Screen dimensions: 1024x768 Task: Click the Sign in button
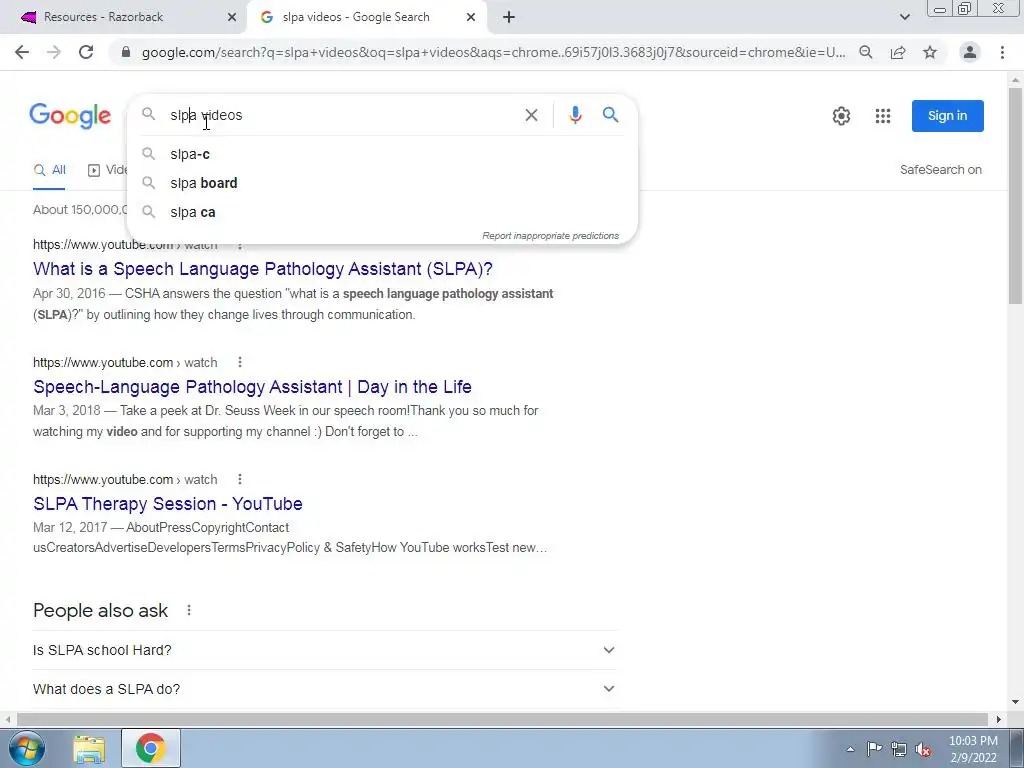click(x=948, y=116)
